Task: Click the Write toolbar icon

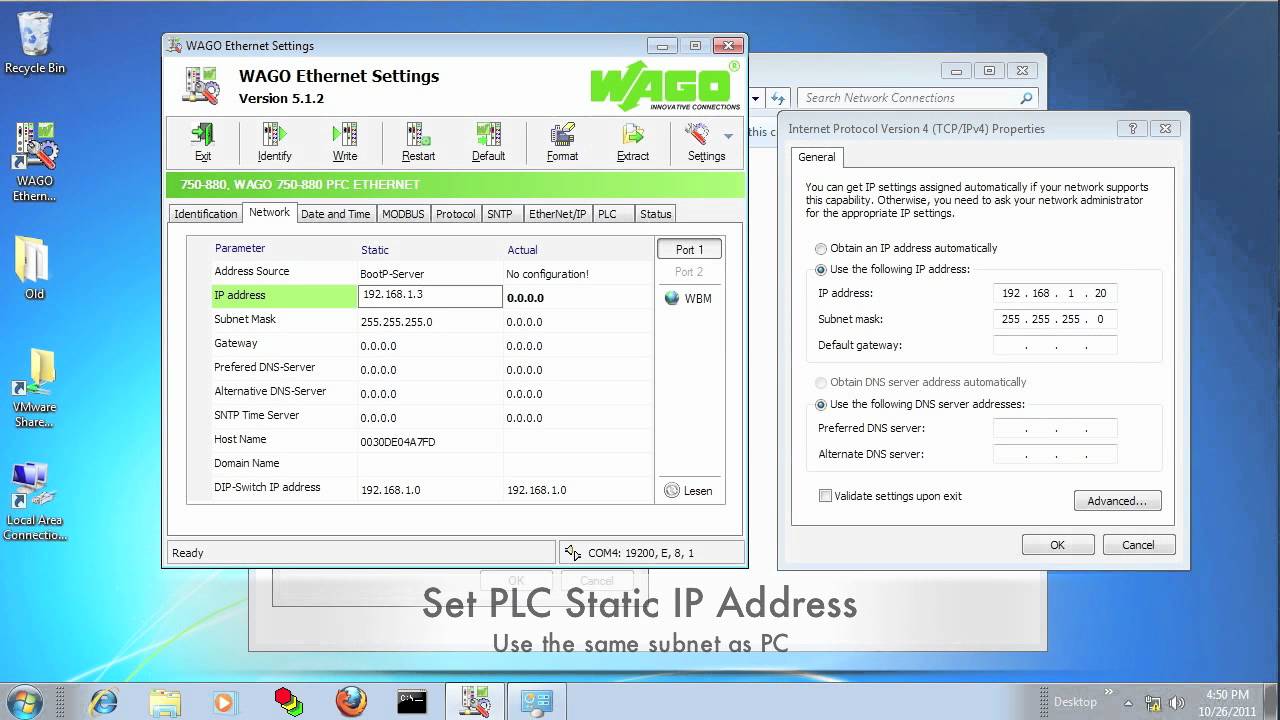Action: [345, 142]
